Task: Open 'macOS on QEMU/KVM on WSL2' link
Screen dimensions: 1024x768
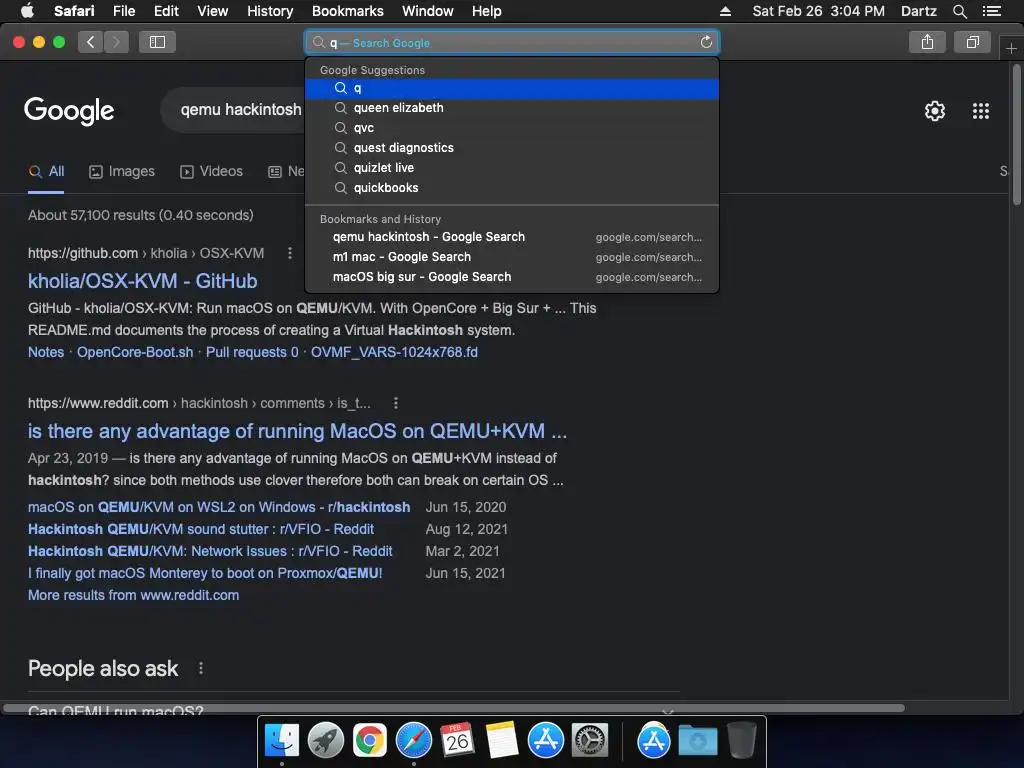Action: click(219, 507)
